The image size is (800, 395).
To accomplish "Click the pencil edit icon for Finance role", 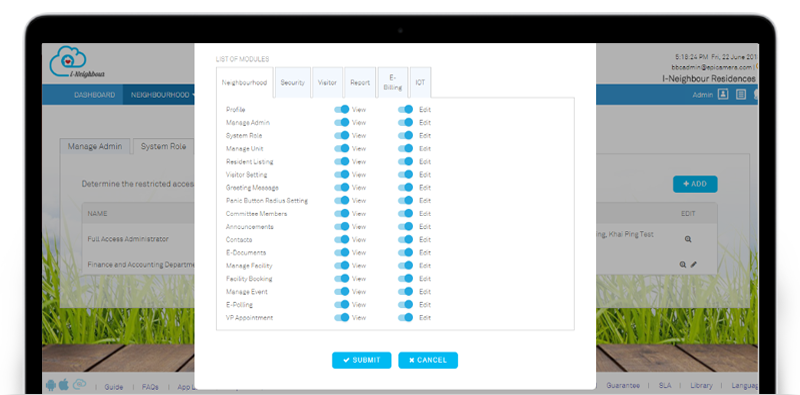I will point(693,264).
